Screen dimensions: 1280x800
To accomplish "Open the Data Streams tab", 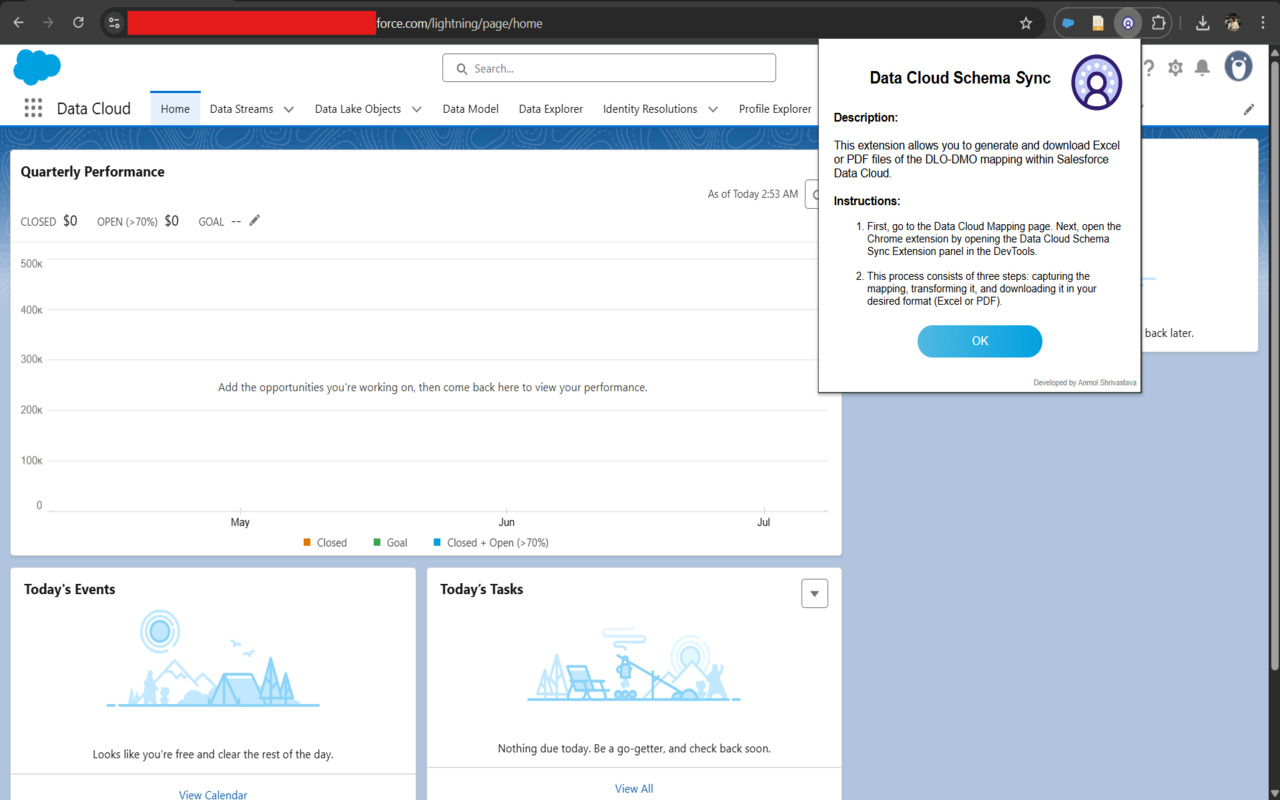I will point(241,109).
